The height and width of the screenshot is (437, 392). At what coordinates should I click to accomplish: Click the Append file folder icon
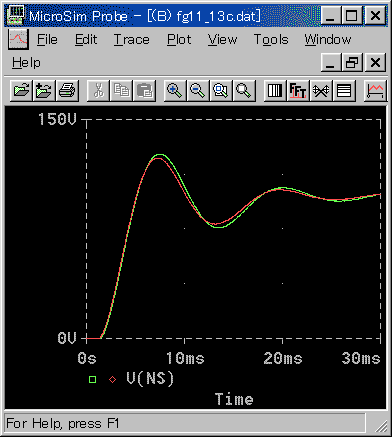click(x=44, y=90)
